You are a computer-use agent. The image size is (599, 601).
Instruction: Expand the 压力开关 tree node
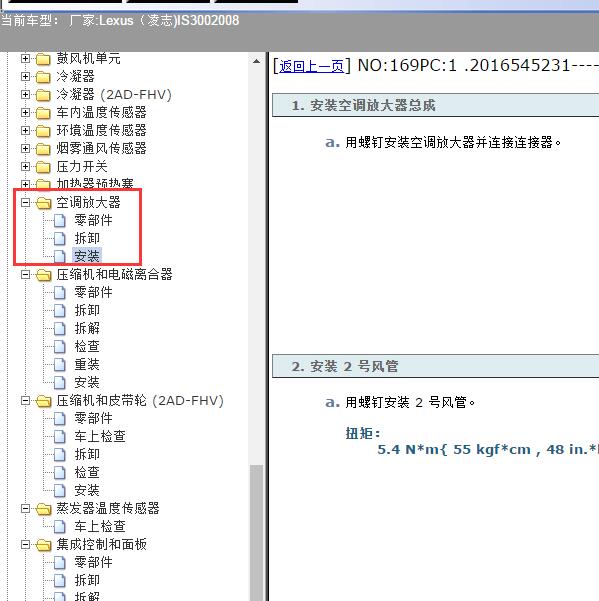25,166
